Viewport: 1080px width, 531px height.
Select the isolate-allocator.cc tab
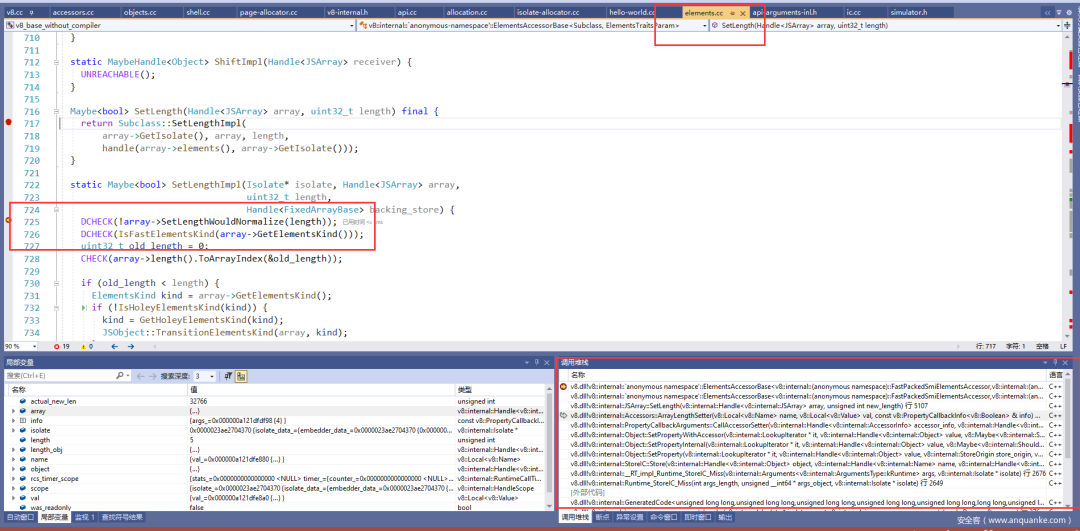coord(557,13)
